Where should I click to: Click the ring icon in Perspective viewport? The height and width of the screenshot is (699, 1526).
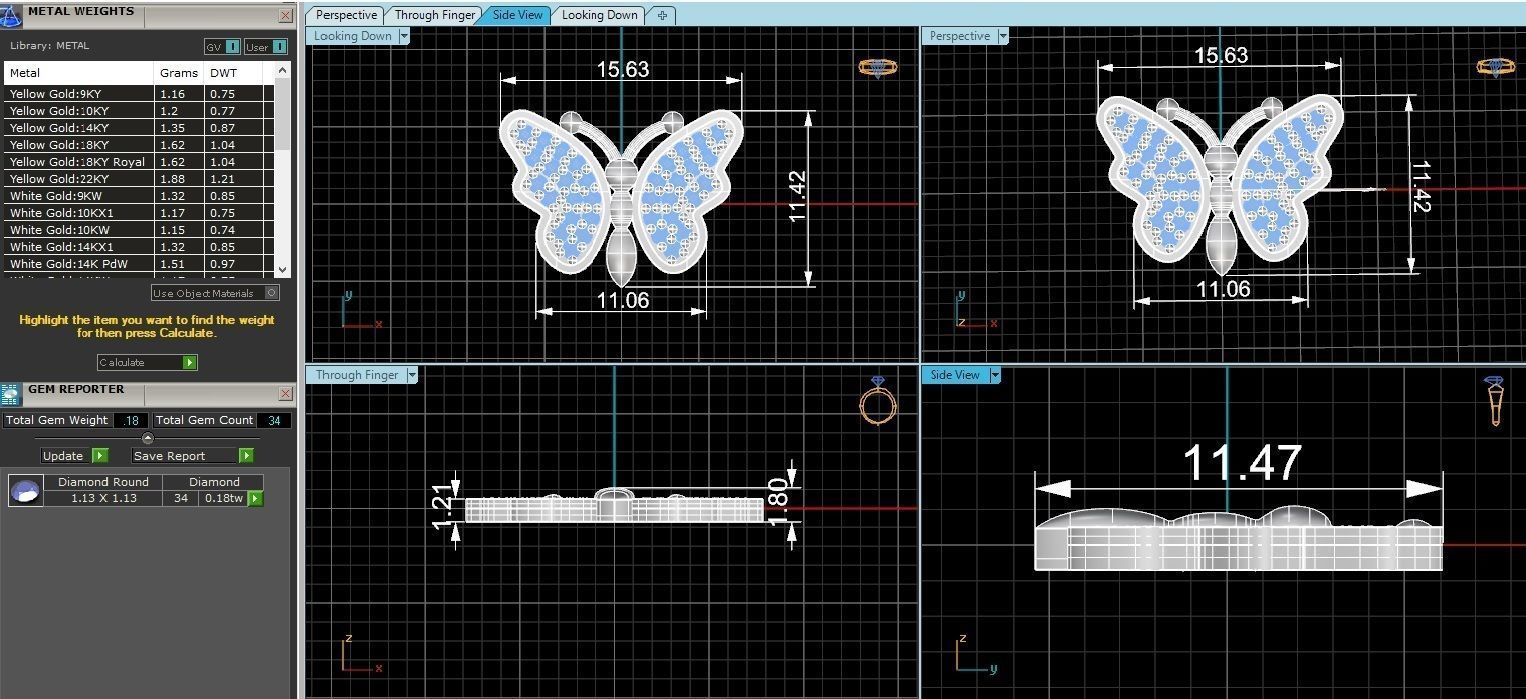1495,66
